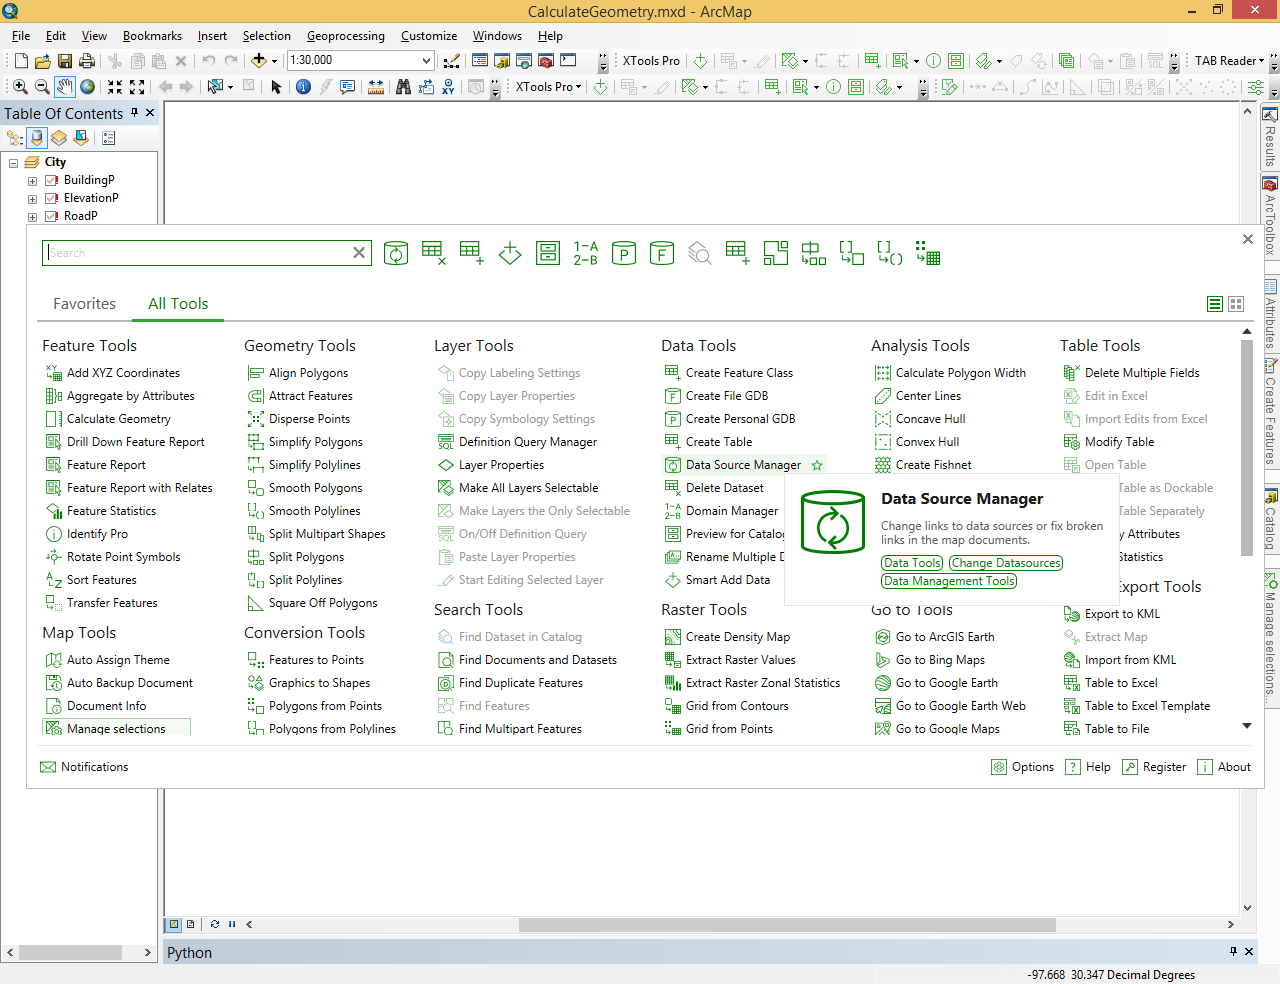Click the Create File GDB shortcut icon

click(662, 253)
